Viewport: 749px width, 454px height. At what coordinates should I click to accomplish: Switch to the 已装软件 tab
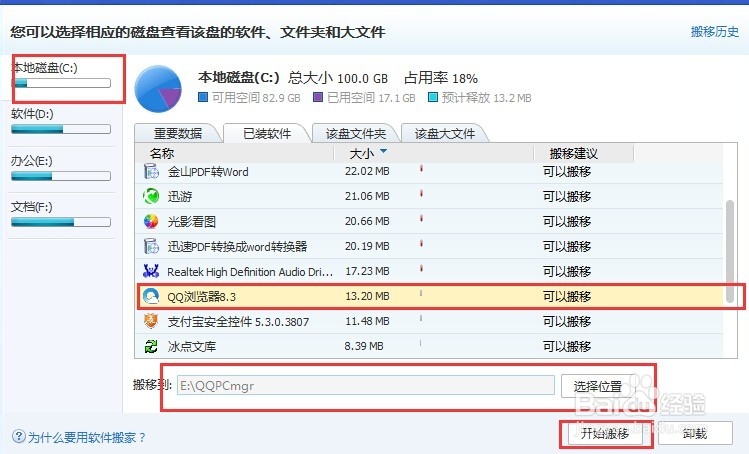point(267,133)
